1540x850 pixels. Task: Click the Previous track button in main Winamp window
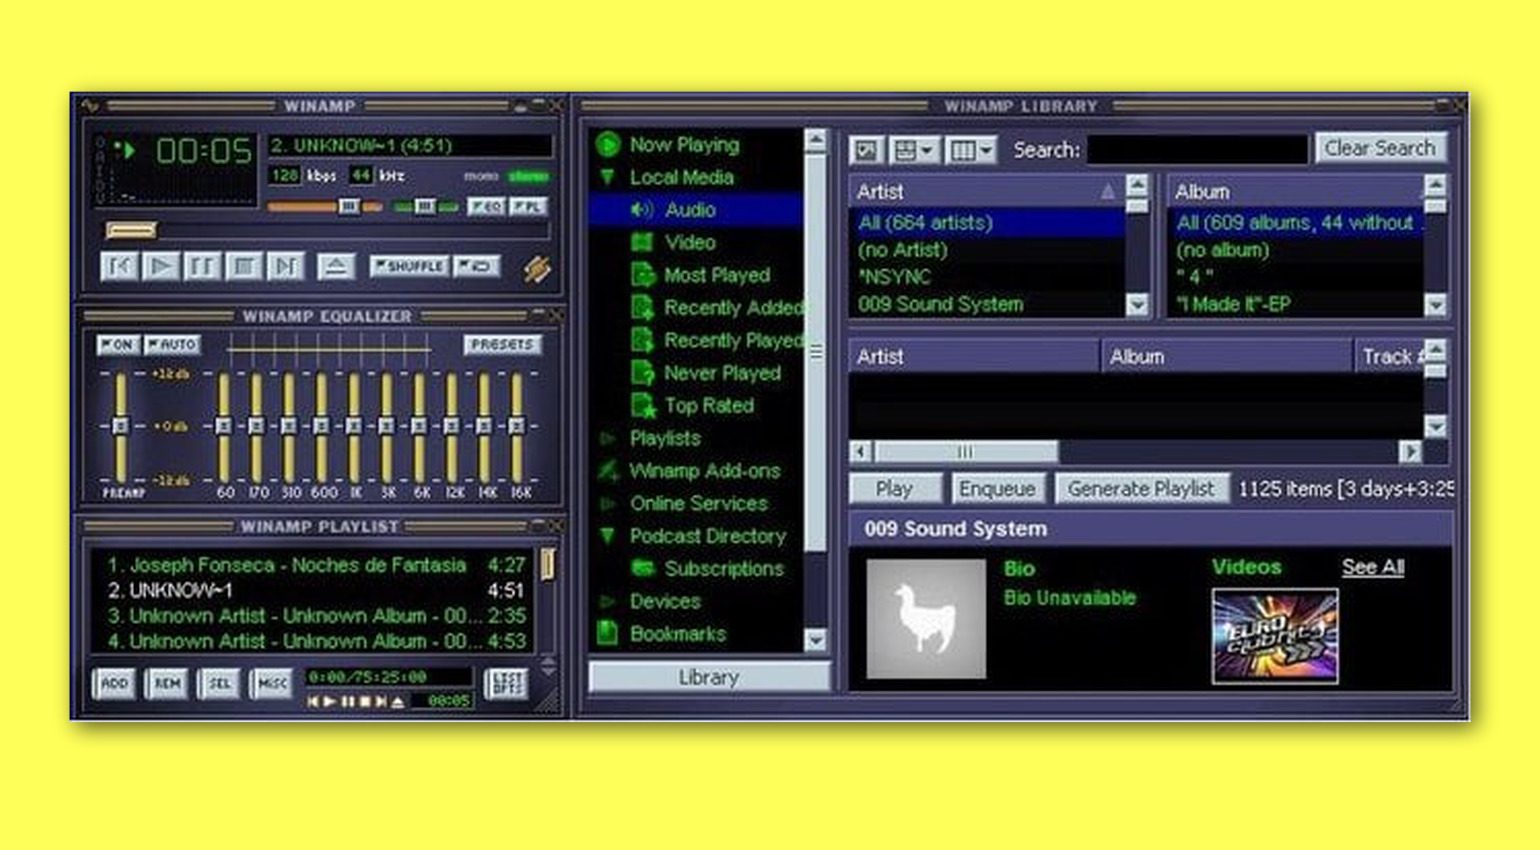[x=120, y=266]
